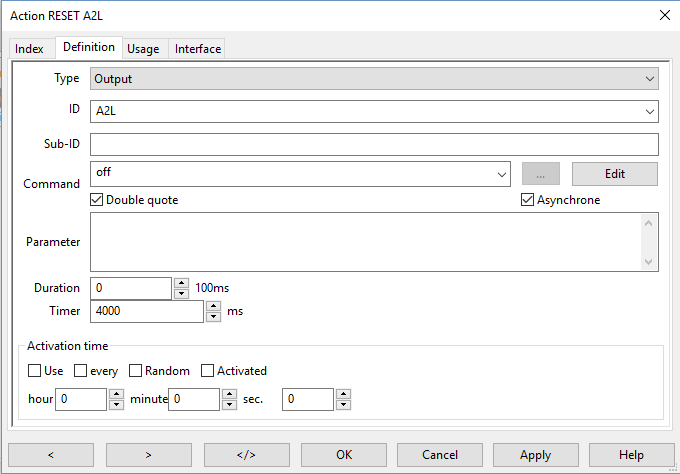
Task: Expand the Command dropdown list
Action: (x=502, y=174)
